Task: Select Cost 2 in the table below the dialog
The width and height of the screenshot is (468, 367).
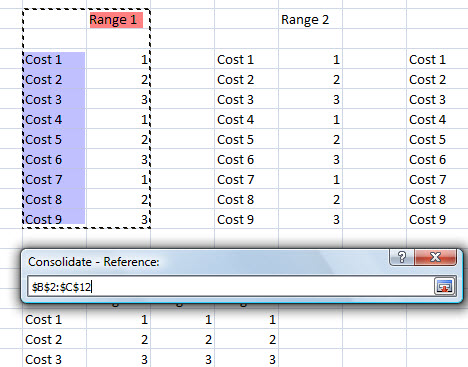Action: 43,340
